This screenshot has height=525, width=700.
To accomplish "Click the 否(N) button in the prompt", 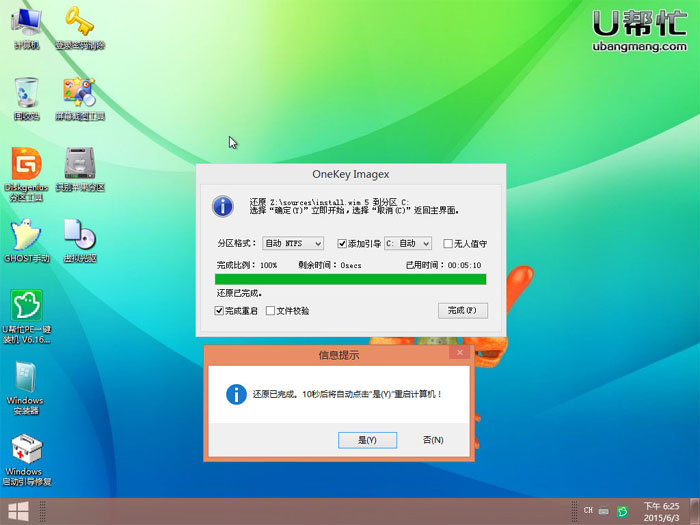I will [x=433, y=440].
